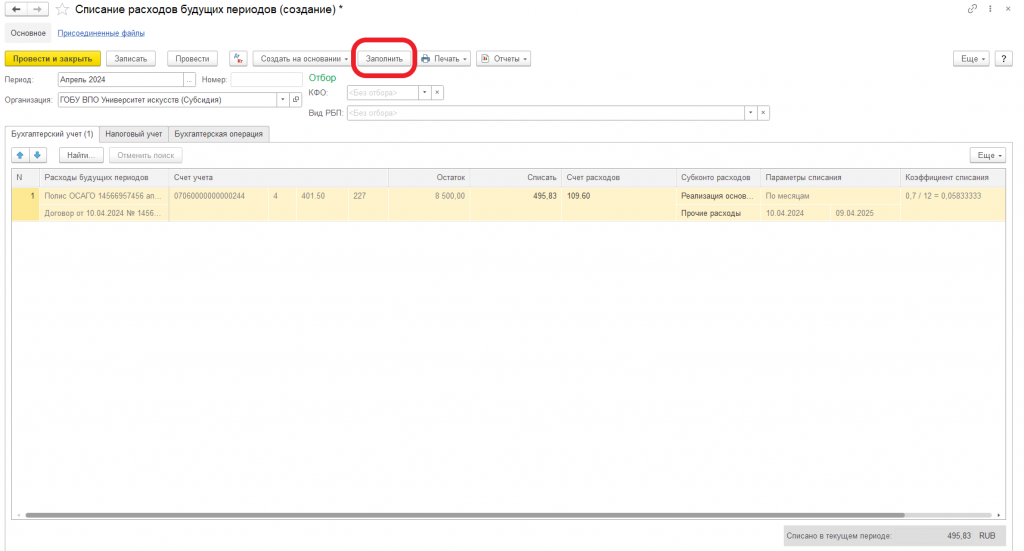1024x551 pixels.
Task: Click the КФО filter field
Action: point(383,93)
